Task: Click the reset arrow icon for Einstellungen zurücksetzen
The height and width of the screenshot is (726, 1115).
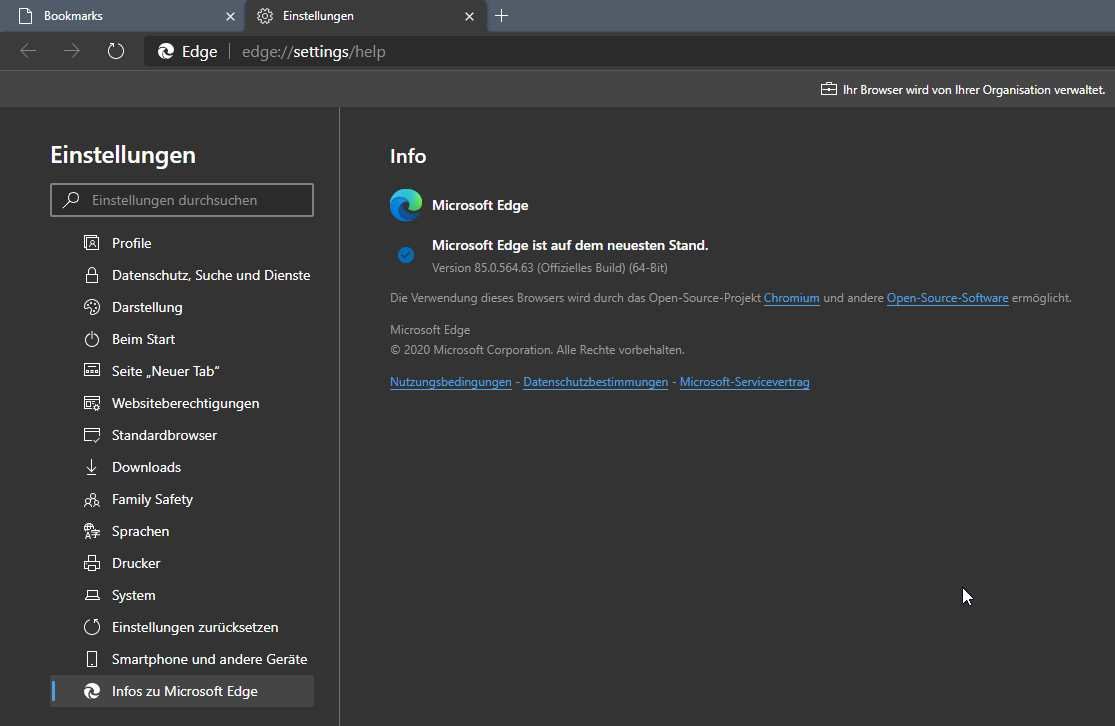Action: [92, 627]
